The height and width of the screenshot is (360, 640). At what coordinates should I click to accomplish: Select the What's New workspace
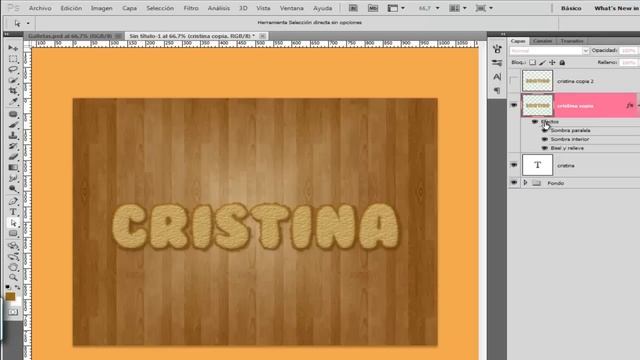point(616,8)
